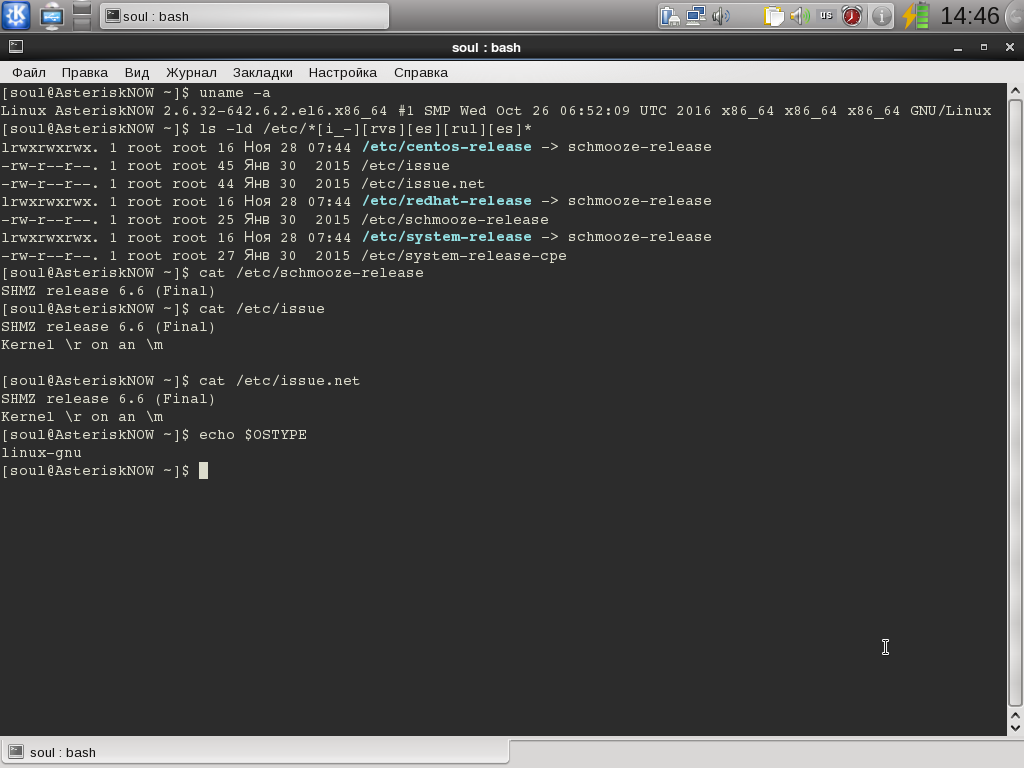1024x768 pixels.
Task: Open the notifications info icon
Action: click(881, 16)
